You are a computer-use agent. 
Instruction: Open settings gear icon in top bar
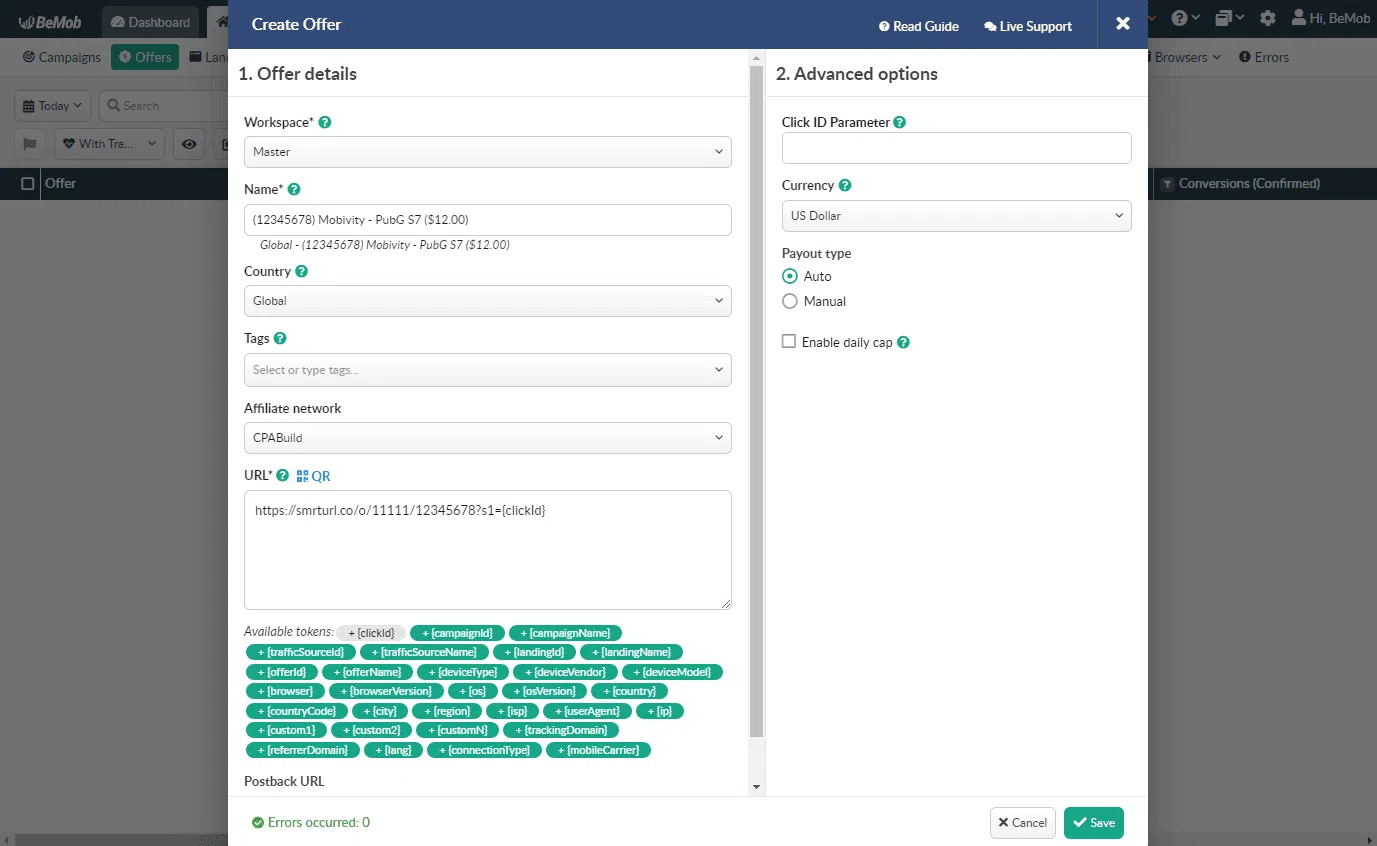tap(1268, 18)
